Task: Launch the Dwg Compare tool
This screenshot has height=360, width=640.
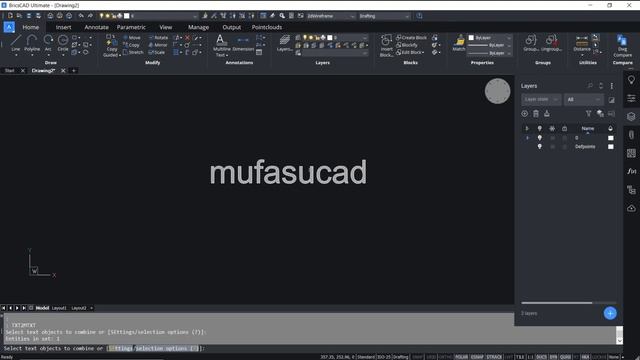Action: [x=622, y=46]
